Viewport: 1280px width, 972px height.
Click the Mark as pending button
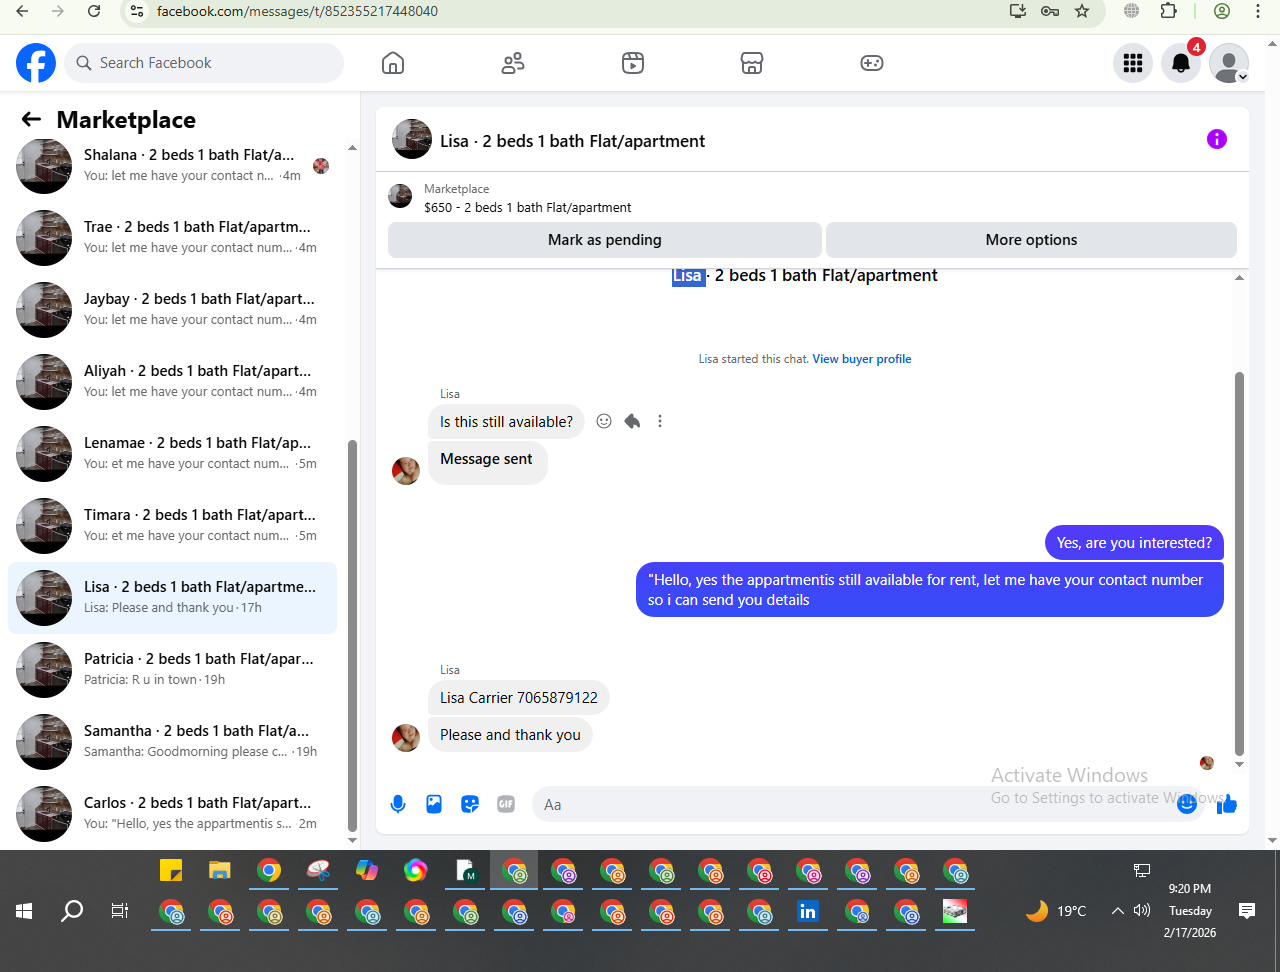point(605,240)
